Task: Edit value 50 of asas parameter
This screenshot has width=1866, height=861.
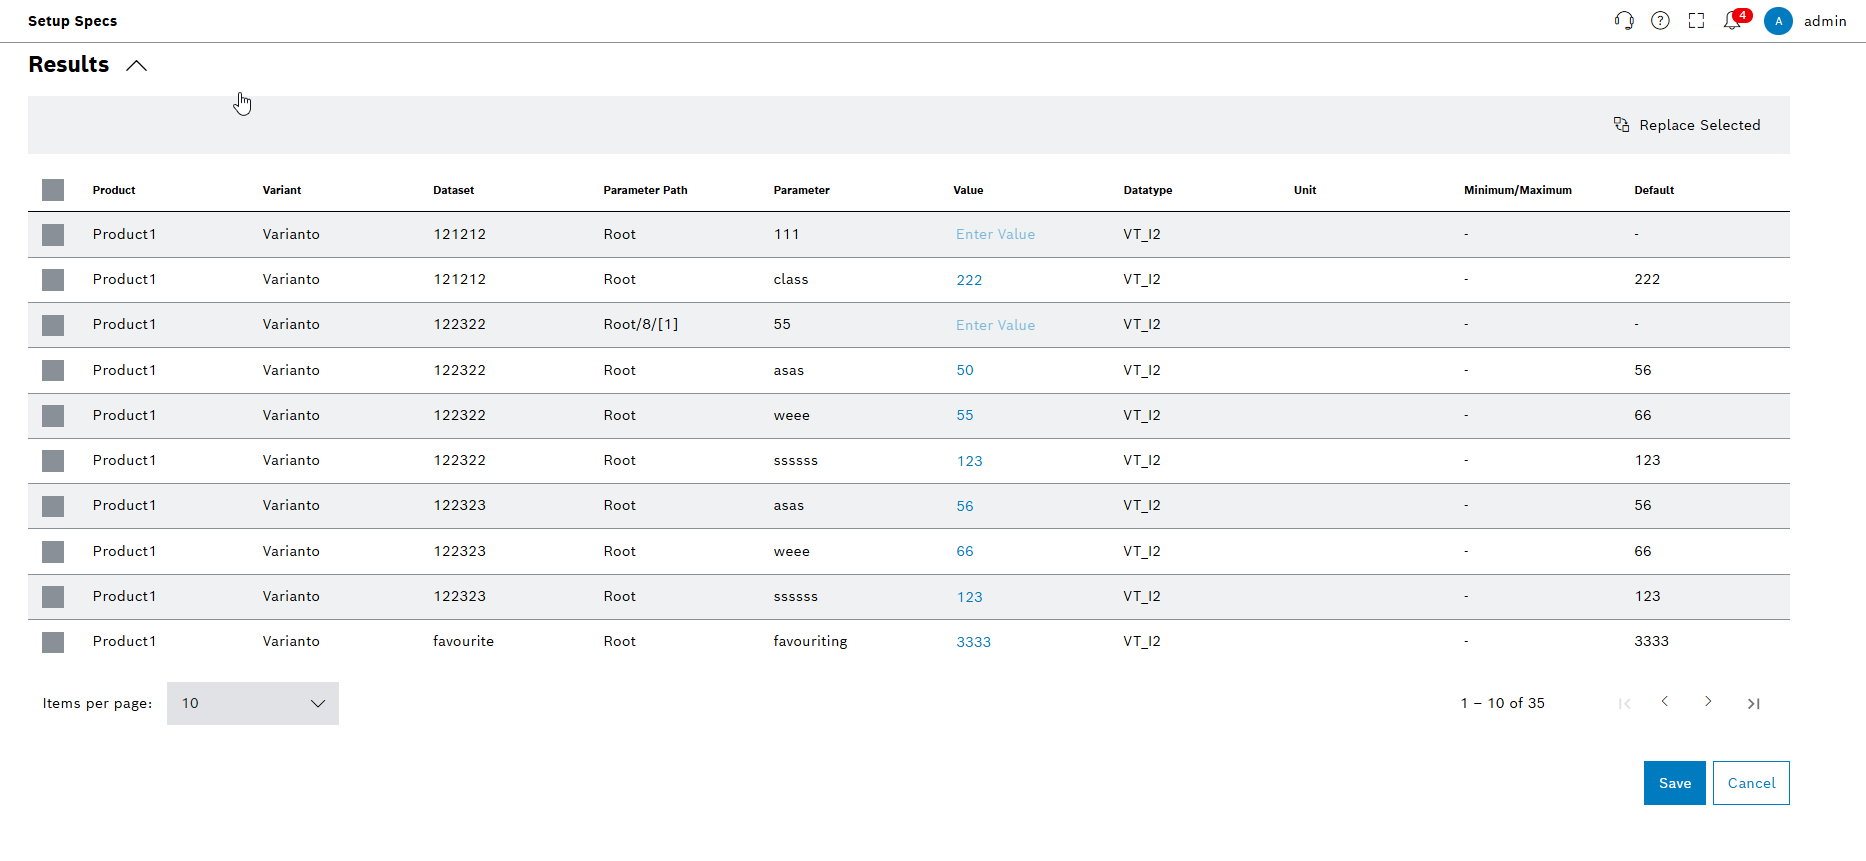Action: click(x=964, y=370)
